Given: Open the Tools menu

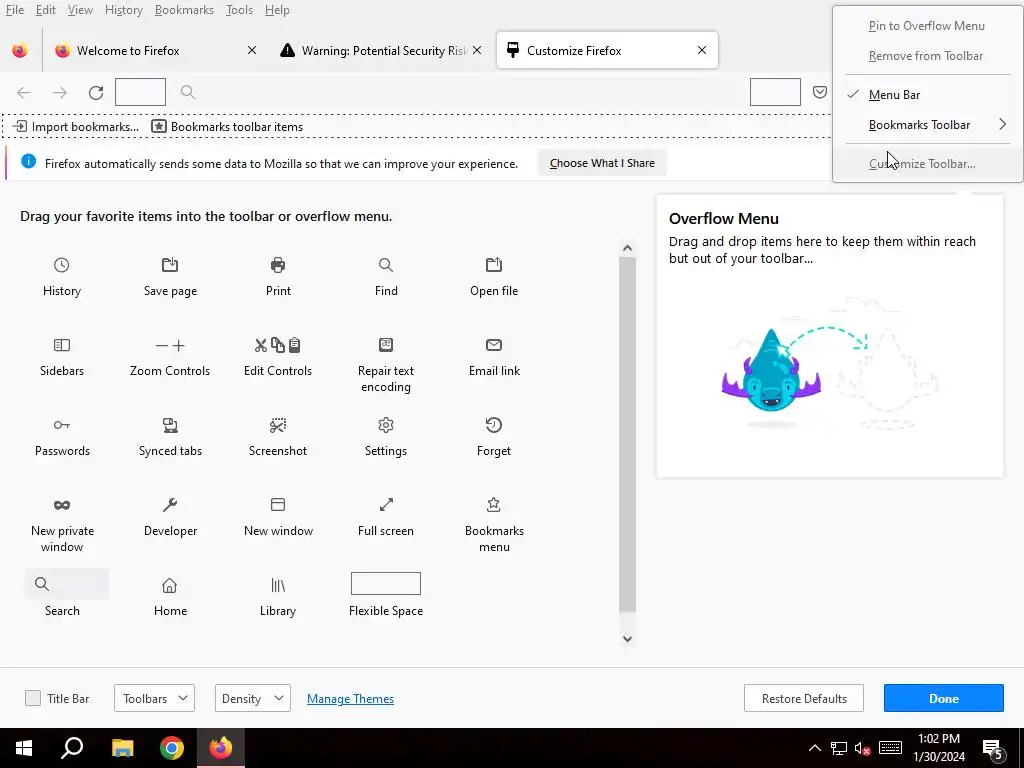Looking at the screenshot, I should pos(239,10).
